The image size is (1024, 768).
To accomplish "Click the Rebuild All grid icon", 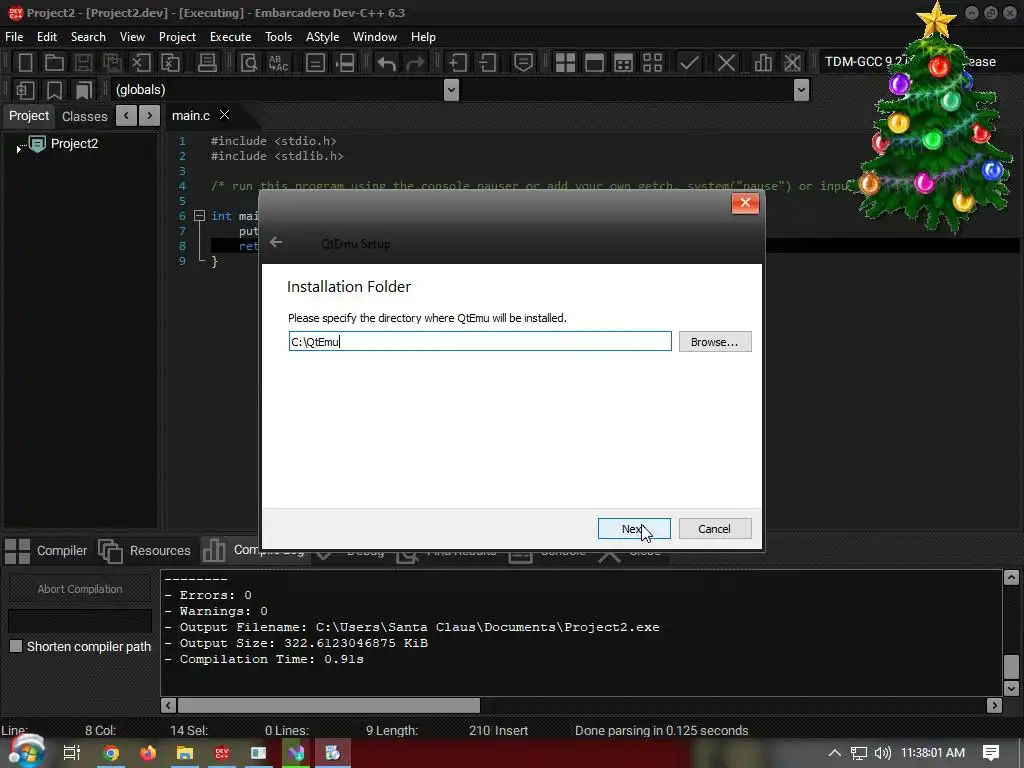I will coord(652,63).
